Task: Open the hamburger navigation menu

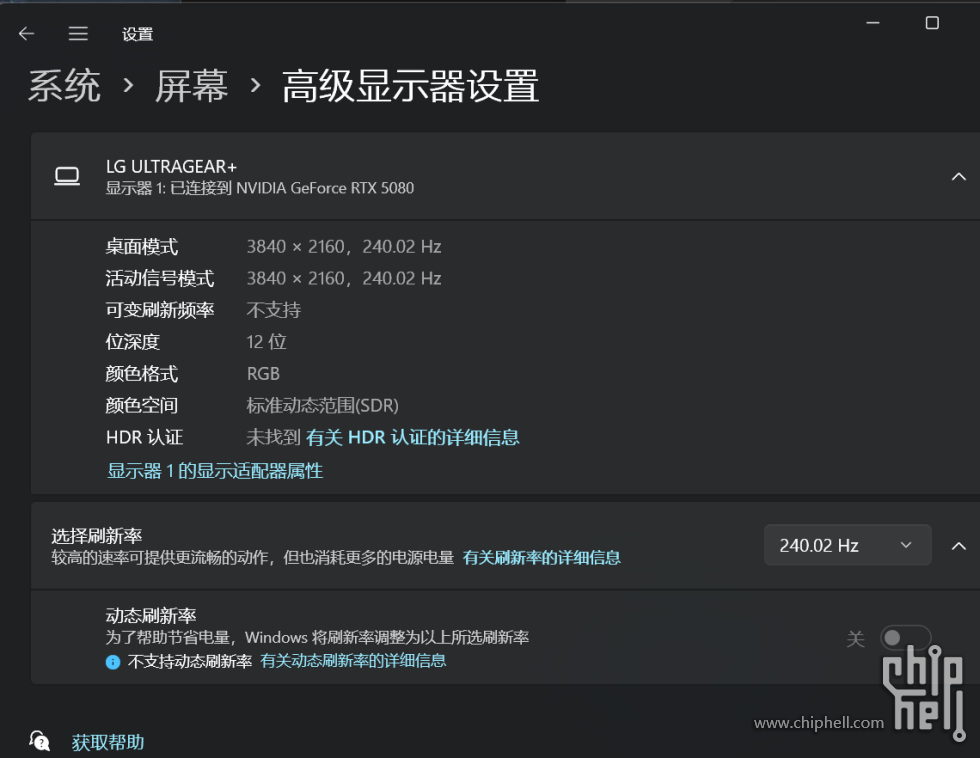Action: click(78, 34)
